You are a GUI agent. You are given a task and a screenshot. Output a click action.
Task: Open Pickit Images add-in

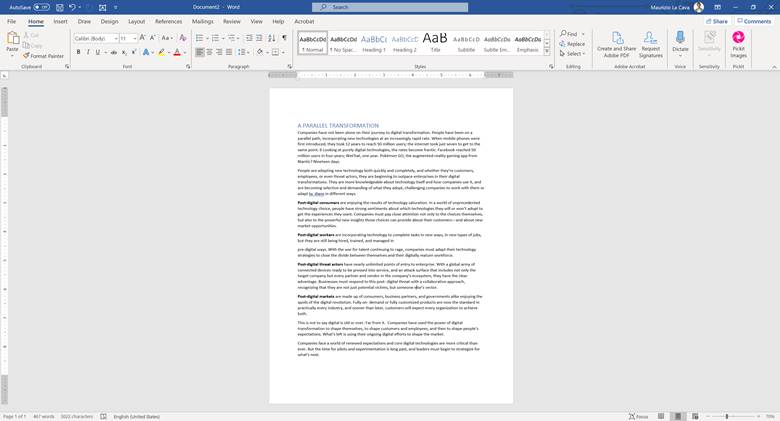click(738, 44)
